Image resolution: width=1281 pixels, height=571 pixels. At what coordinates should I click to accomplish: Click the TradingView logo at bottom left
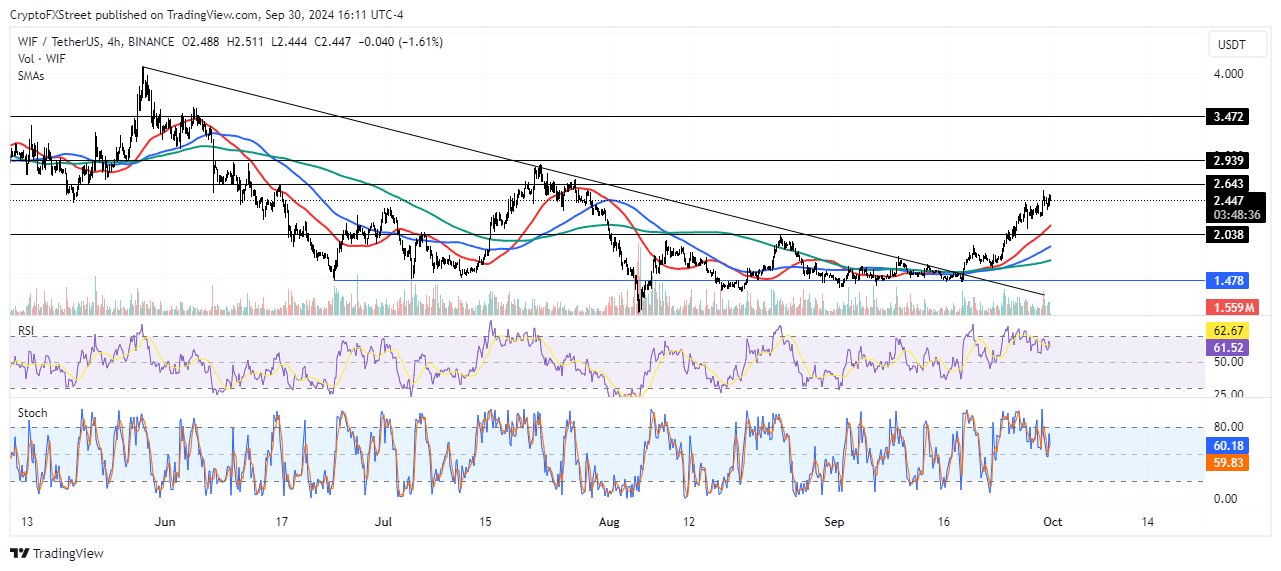tap(57, 553)
